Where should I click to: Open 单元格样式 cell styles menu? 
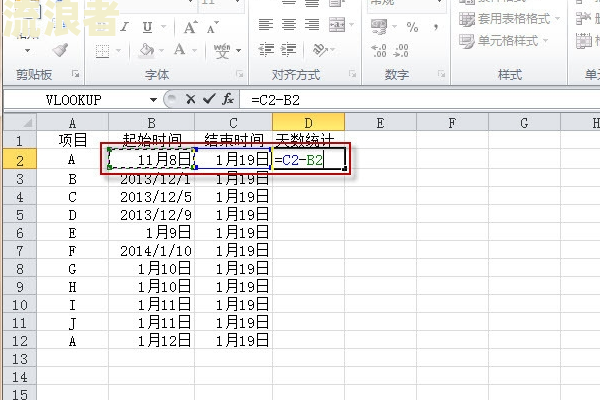coord(504,41)
